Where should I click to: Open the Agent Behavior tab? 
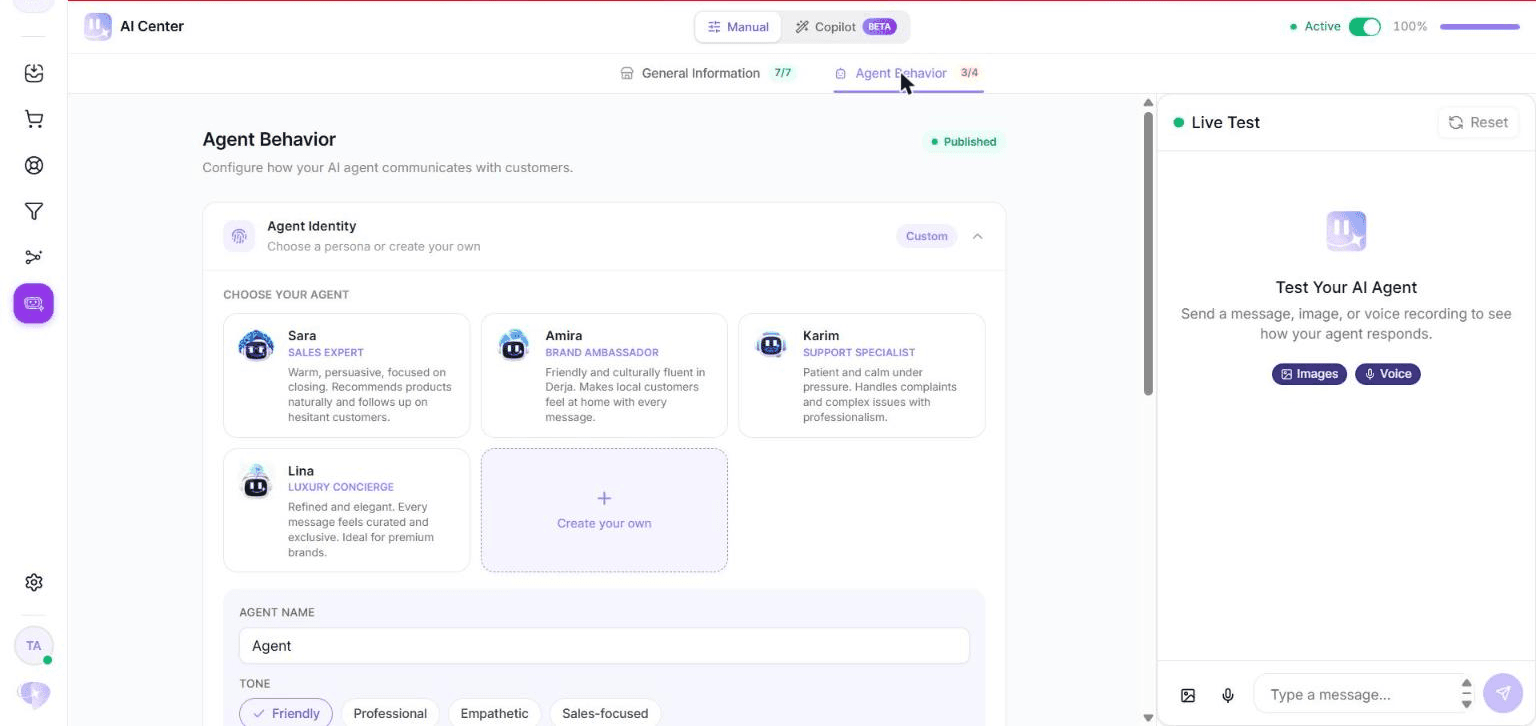pos(908,73)
